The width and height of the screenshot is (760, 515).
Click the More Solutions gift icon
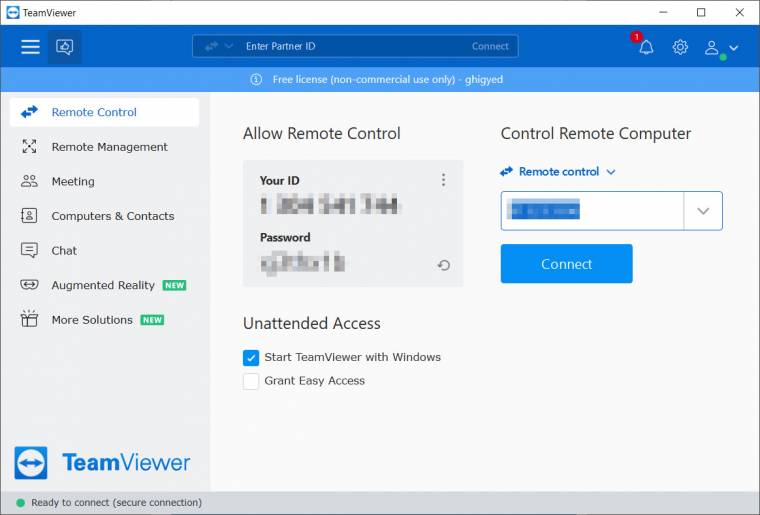[29, 319]
